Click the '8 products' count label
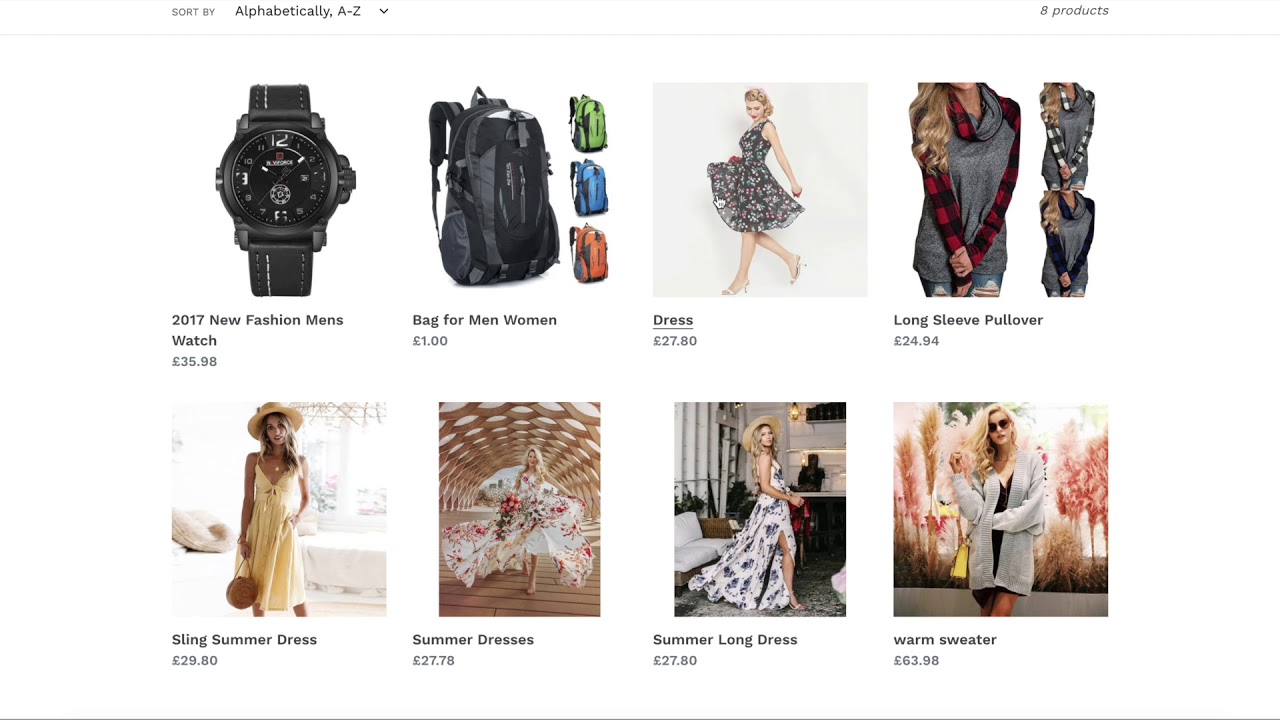 [x=1074, y=11]
